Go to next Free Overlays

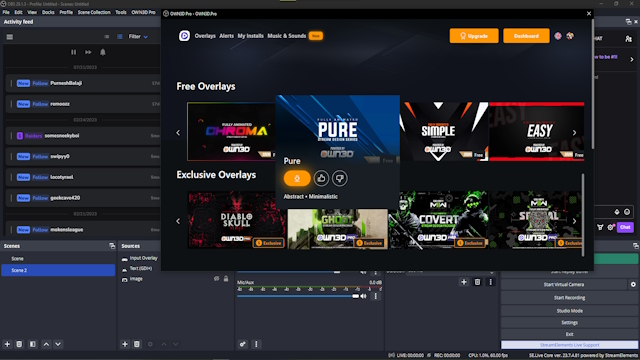(x=574, y=133)
